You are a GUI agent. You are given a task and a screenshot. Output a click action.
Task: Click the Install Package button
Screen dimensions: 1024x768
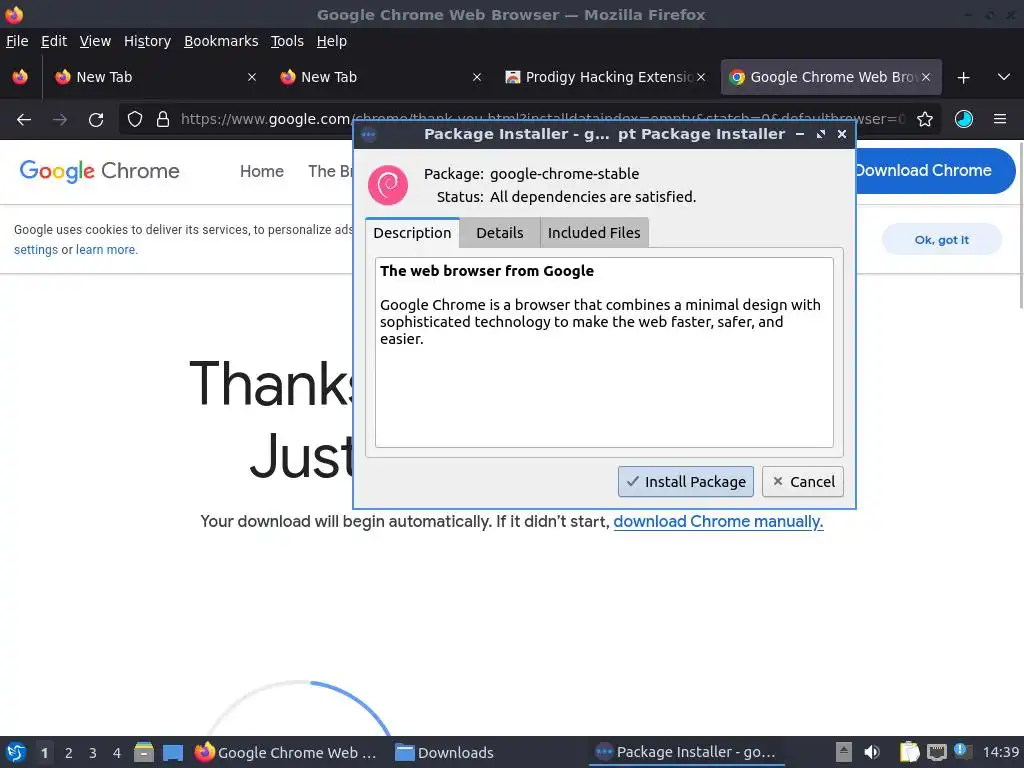[x=686, y=481]
